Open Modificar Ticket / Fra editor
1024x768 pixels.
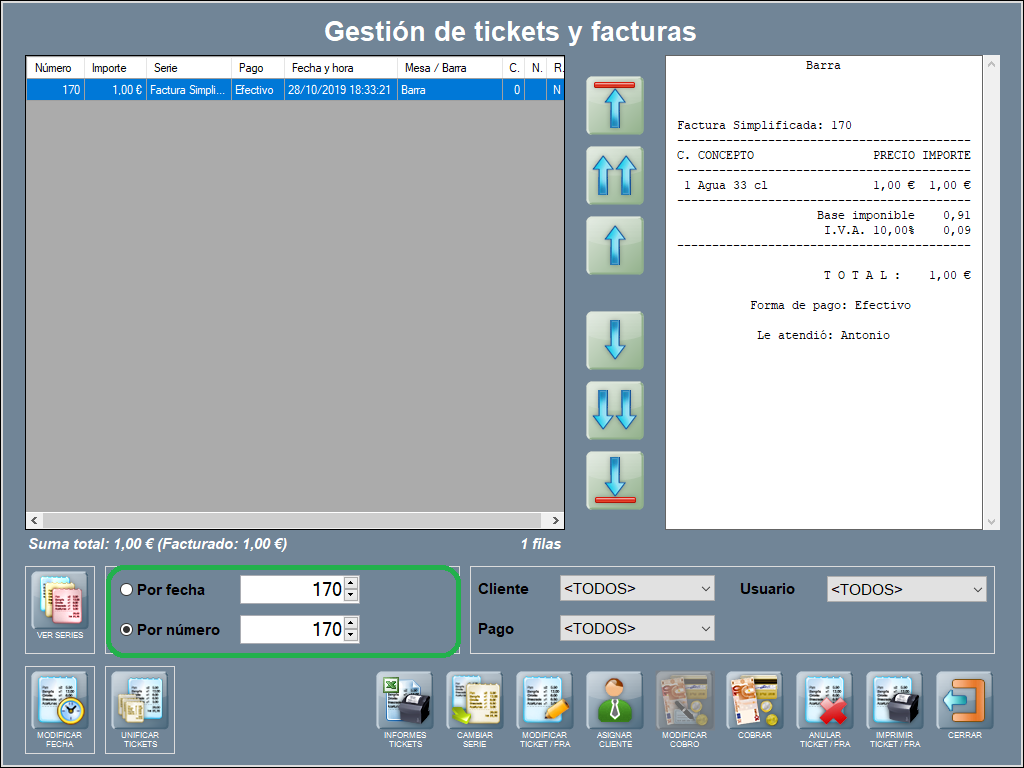click(545, 701)
